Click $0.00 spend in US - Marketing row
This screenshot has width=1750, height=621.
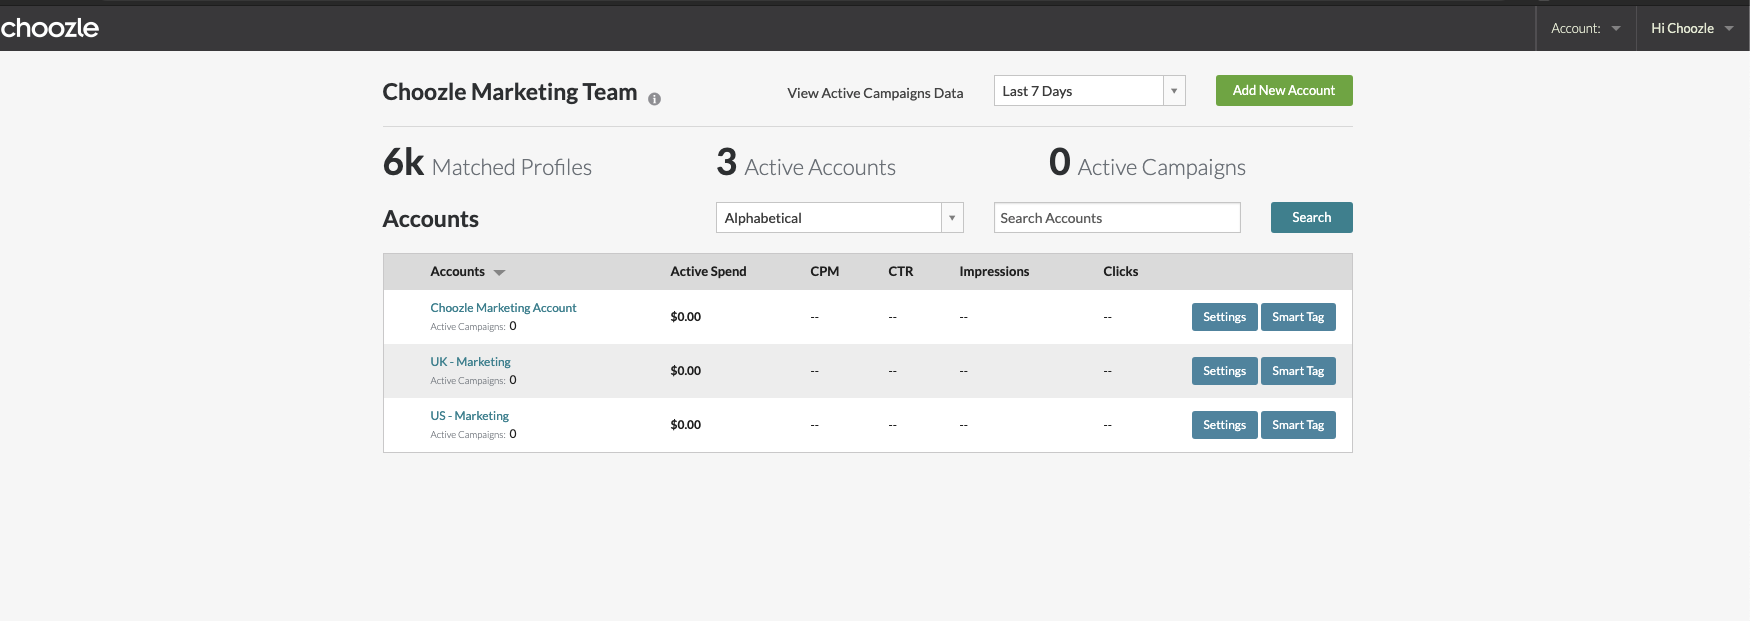coord(685,425)
